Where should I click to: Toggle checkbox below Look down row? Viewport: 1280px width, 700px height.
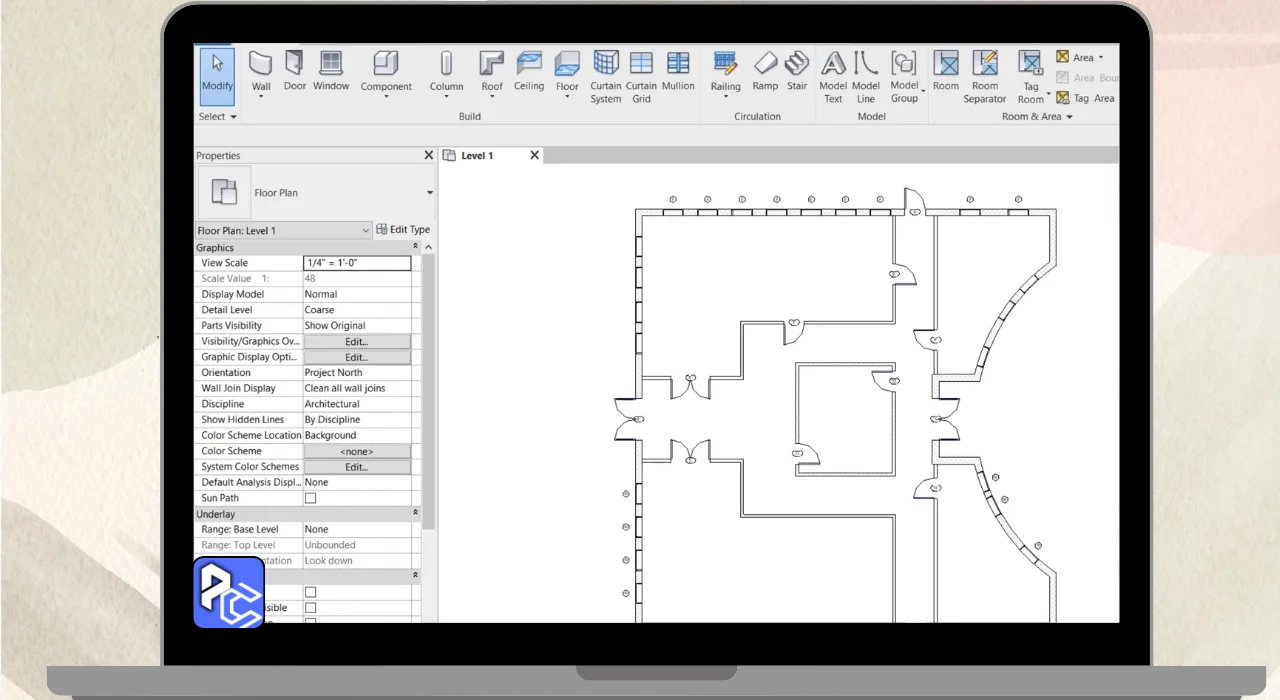(310, 592)
